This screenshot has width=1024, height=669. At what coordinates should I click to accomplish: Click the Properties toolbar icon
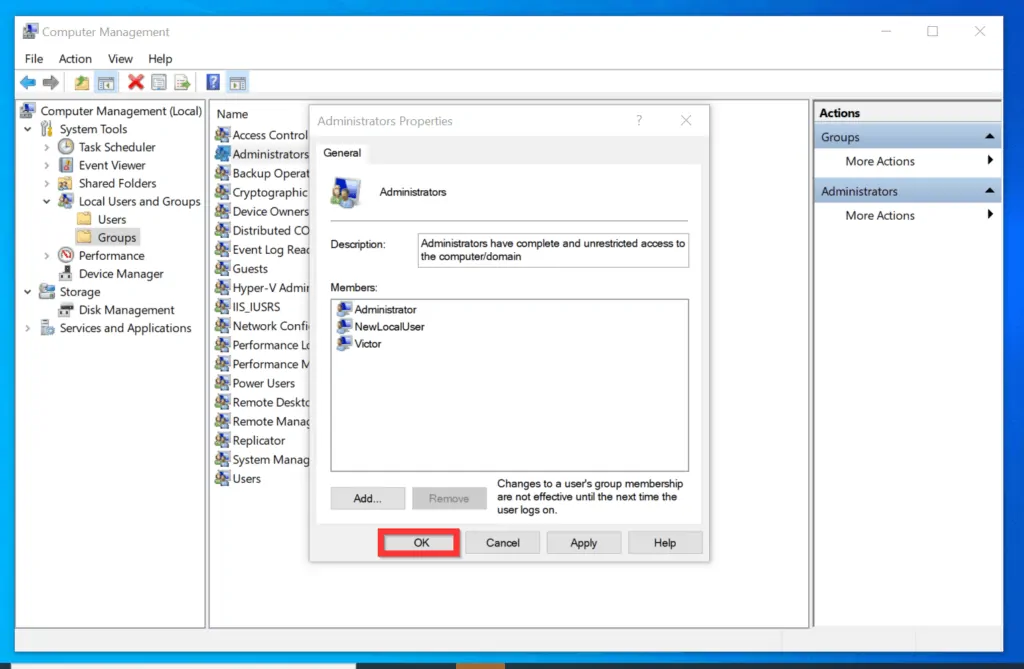[x=159, y=82]
